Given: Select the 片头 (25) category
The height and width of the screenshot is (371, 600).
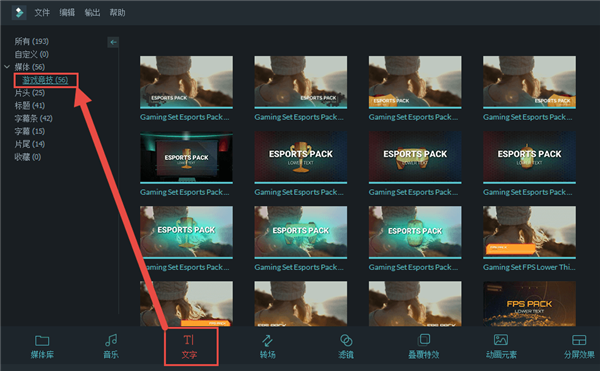Looking at the screenshot, I should pyautogui.click(x=29, y=93).
